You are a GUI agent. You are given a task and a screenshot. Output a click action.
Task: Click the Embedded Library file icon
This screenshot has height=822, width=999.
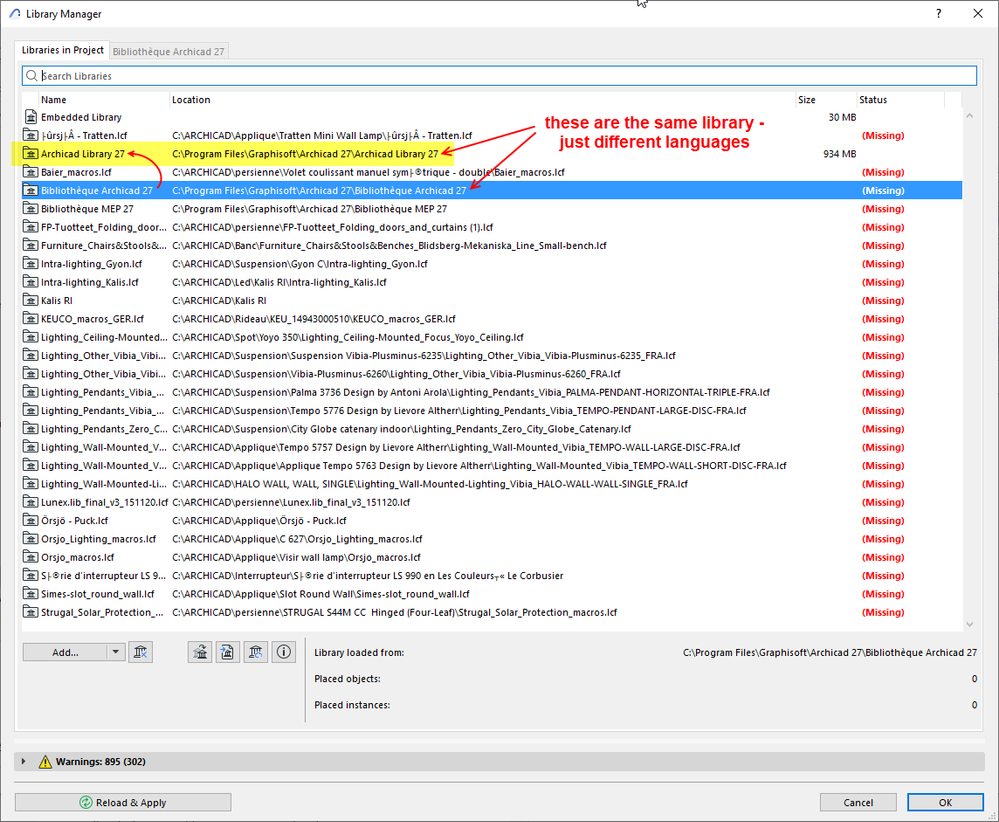tap(31, 117)
